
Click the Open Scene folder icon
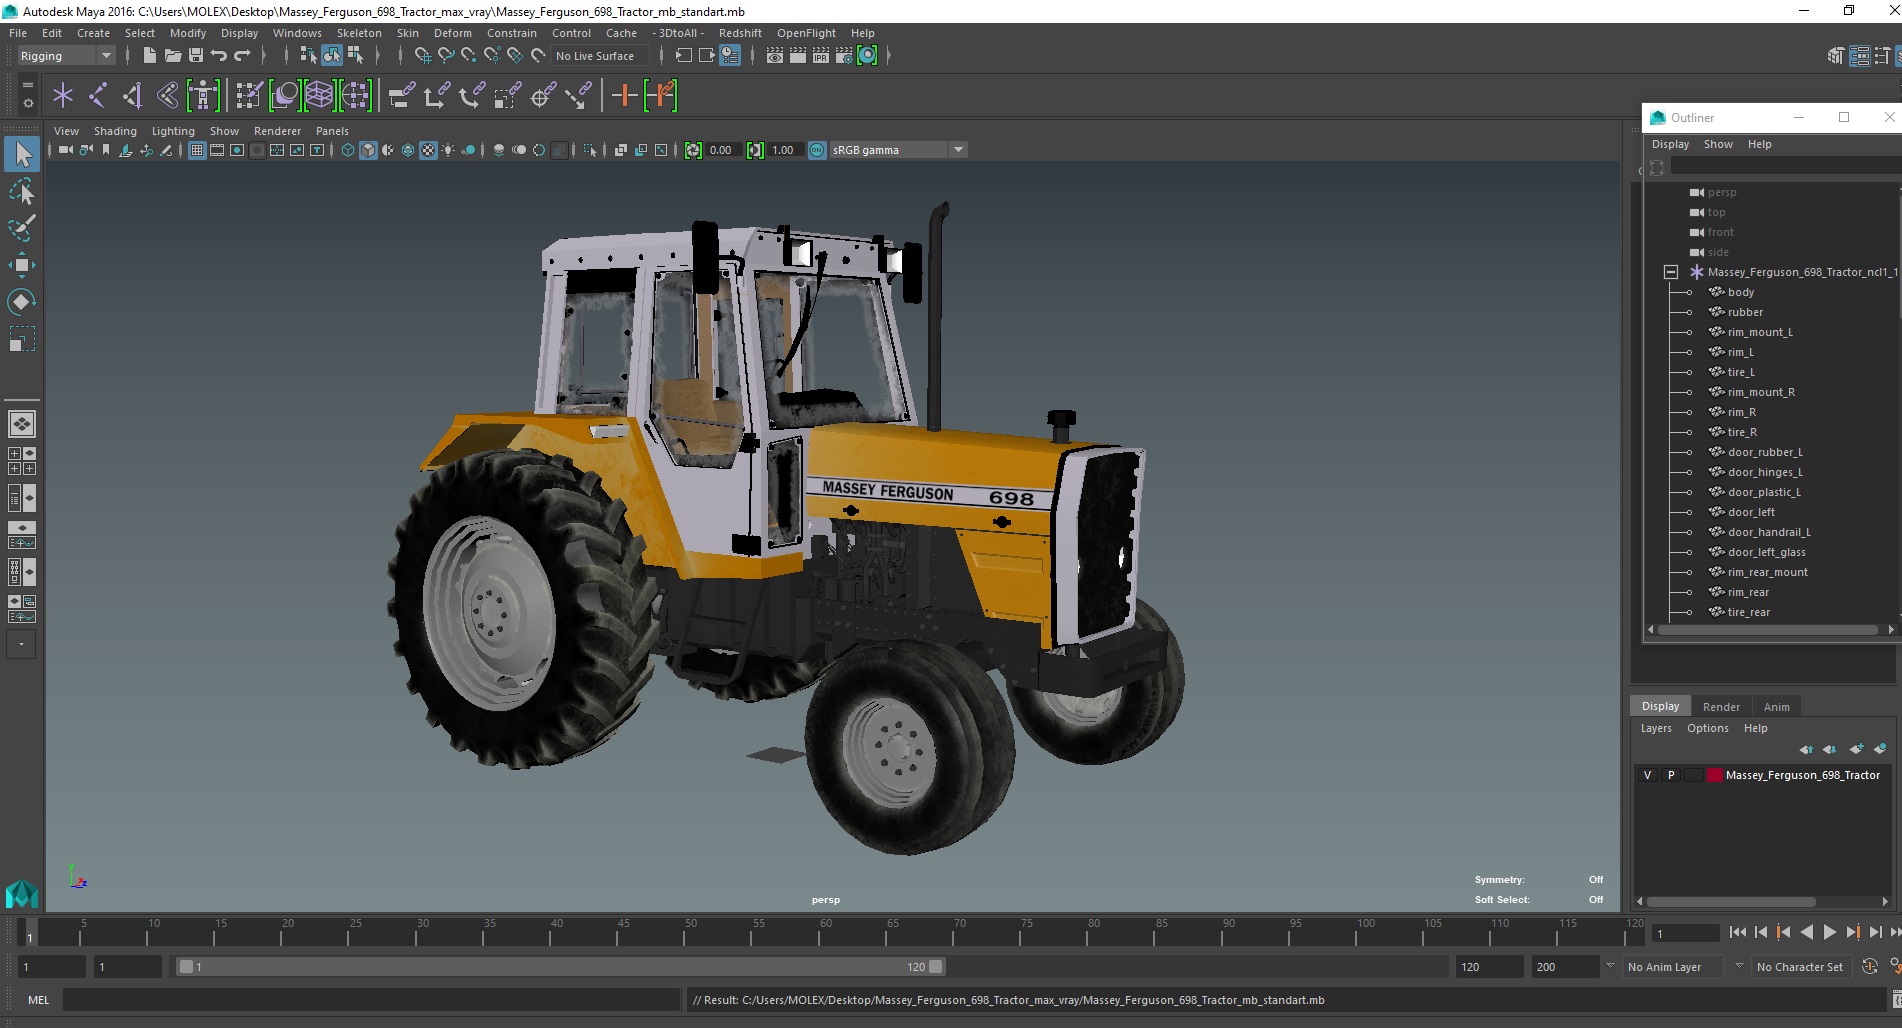tap(173, 56)
